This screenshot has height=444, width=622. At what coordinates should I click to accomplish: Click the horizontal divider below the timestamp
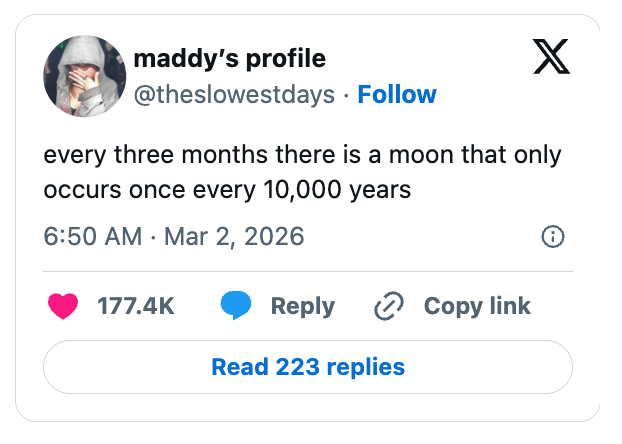[x=307, y=271]
